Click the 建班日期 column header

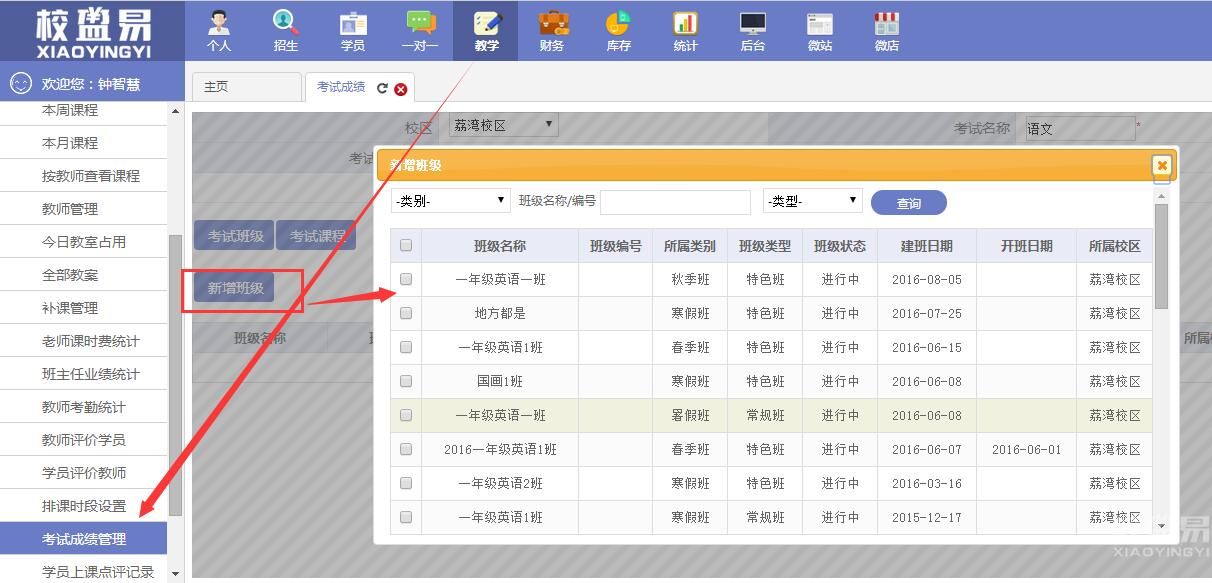click(x=926, y=246)
